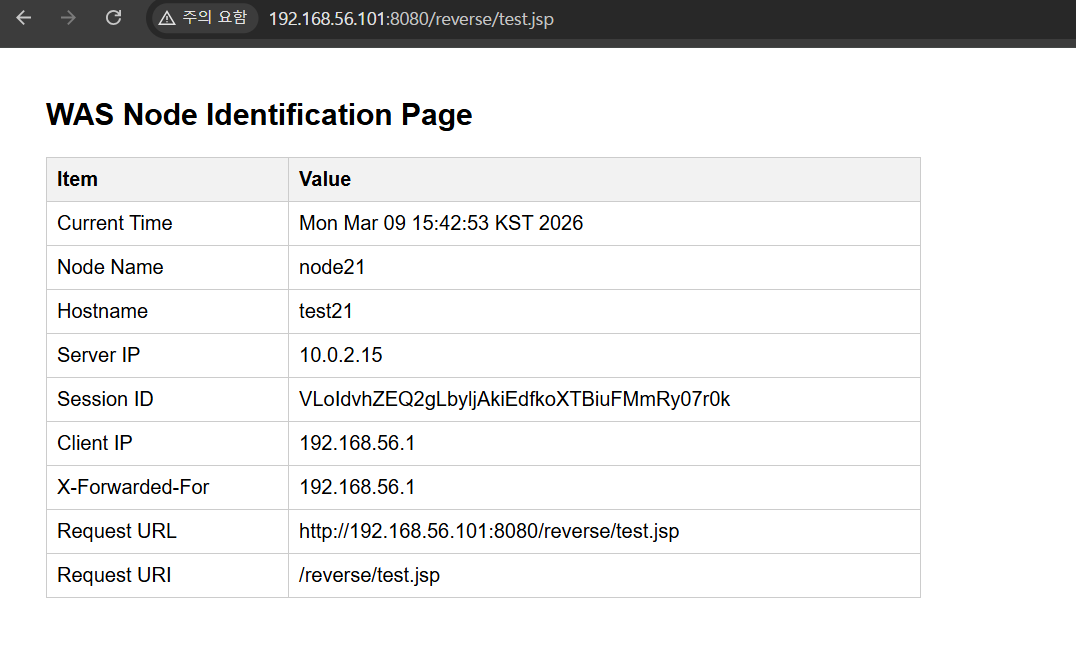The image size is (1076, 659).
Task: Select the Item column header
Action: tap(167, 180)
